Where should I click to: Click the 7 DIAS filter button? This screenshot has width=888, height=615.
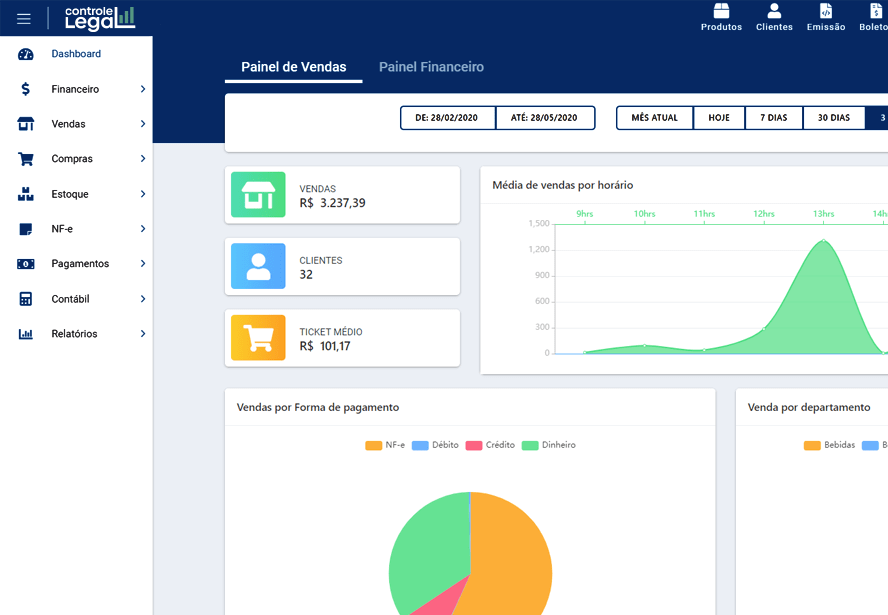pyautogui.click(x=774, y=118)
